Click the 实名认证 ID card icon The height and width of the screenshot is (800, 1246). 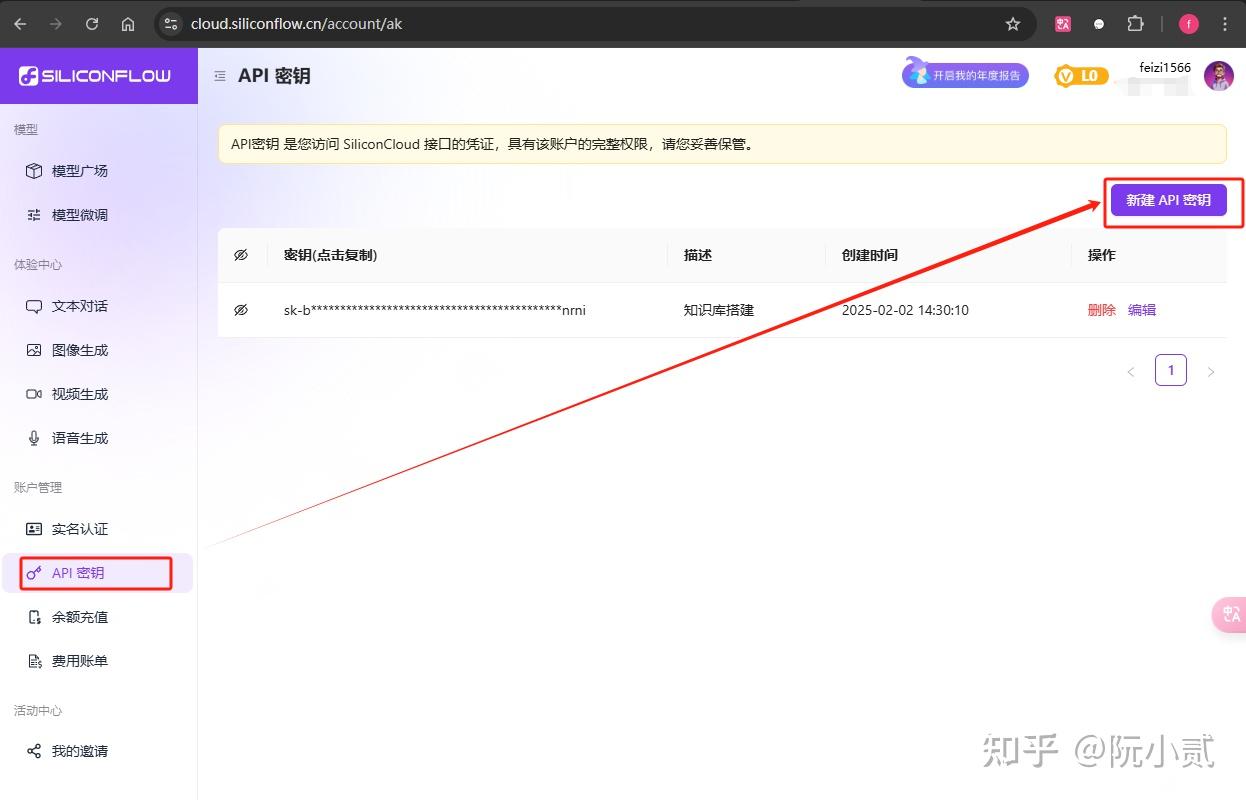point(34,529)
